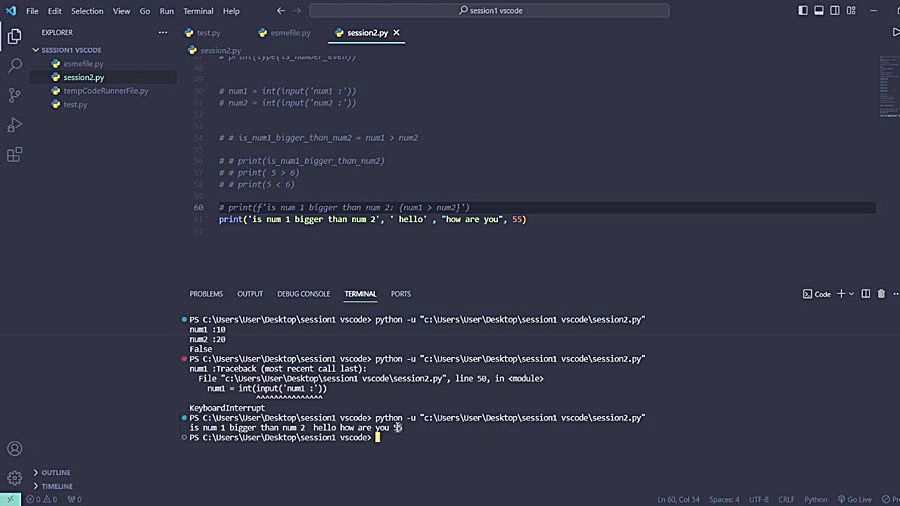Select the Code terminal instance
Screen dimensions: 900x506
click(x=817, y=294)
